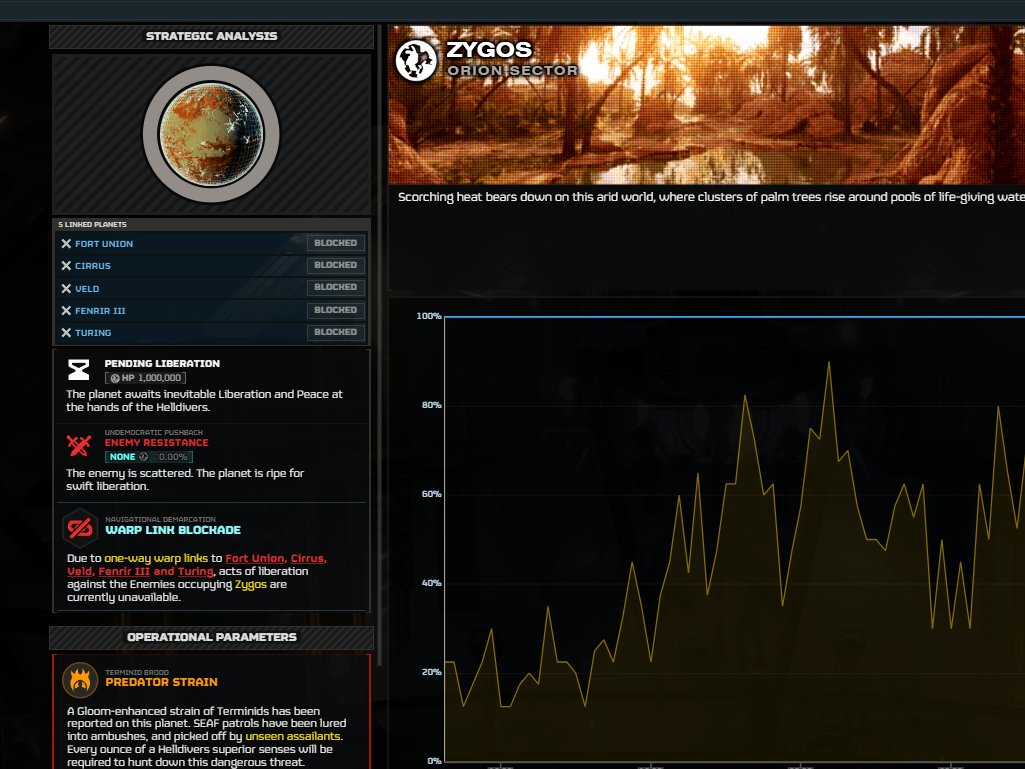Follow the red Fort Union, Cirrus link
Viewport: 1025px width, 769px height.
(x=276, y=558)
